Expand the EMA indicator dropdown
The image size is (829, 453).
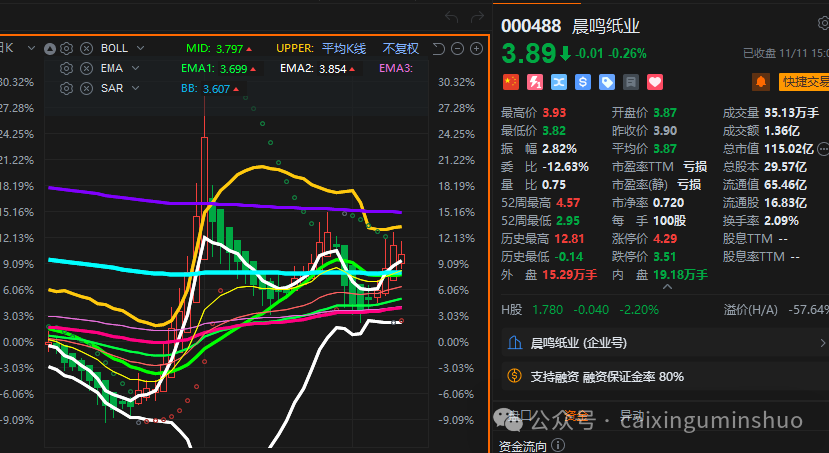pyautogui.click(x=135, y=68)
